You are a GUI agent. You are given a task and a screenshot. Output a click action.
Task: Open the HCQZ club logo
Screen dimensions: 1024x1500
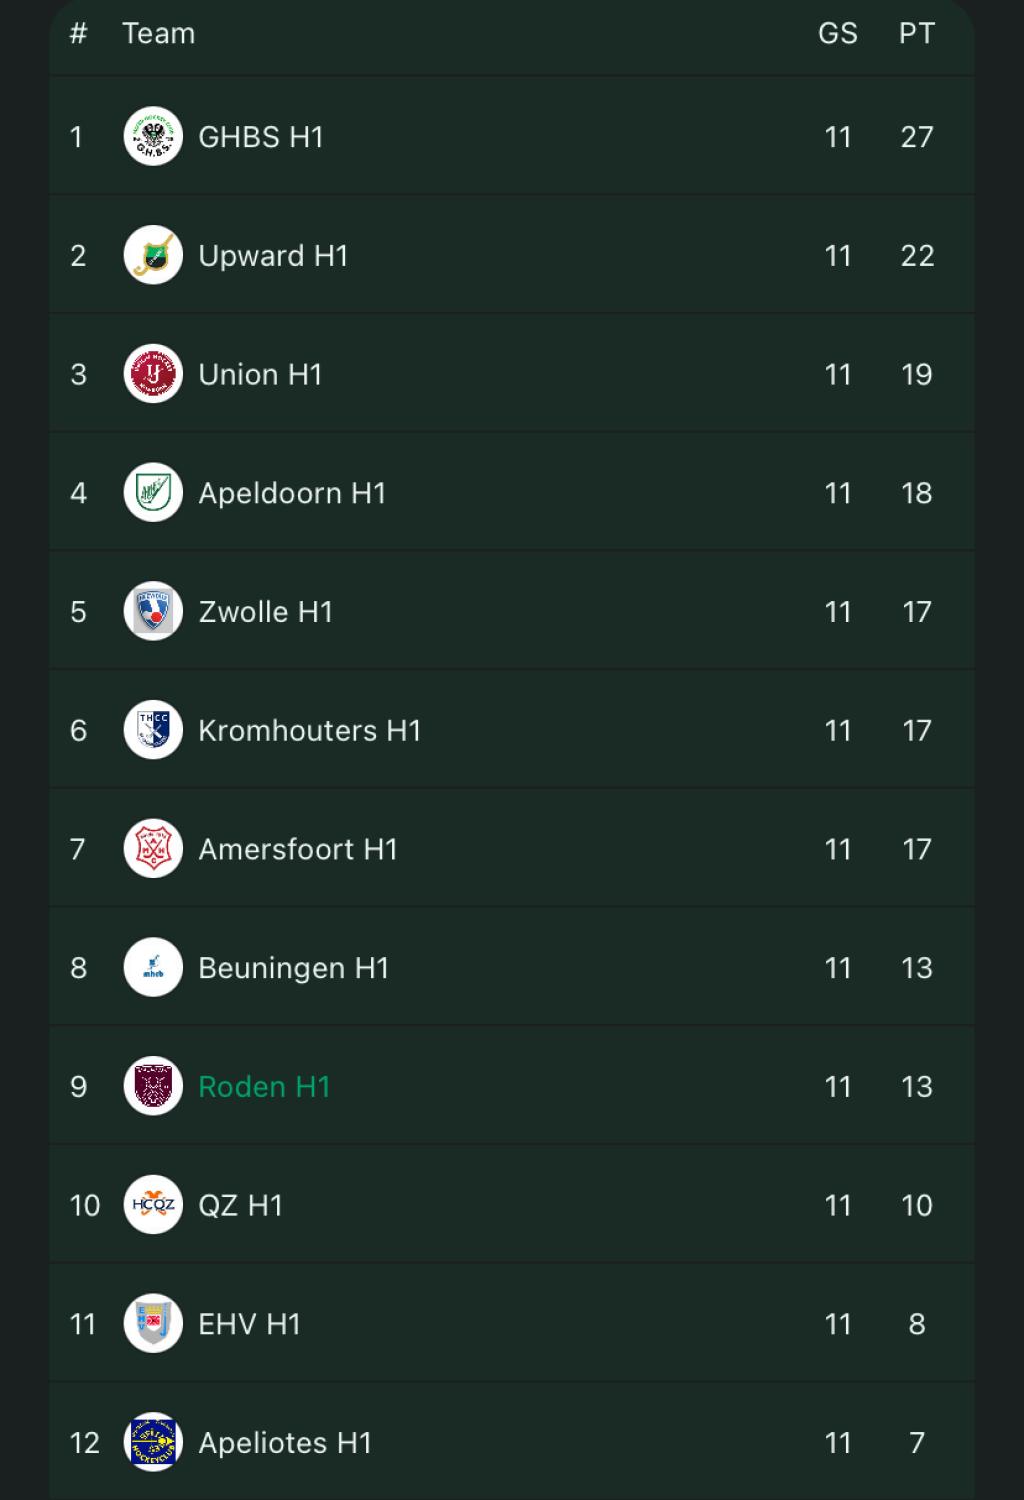[153, 1205]
